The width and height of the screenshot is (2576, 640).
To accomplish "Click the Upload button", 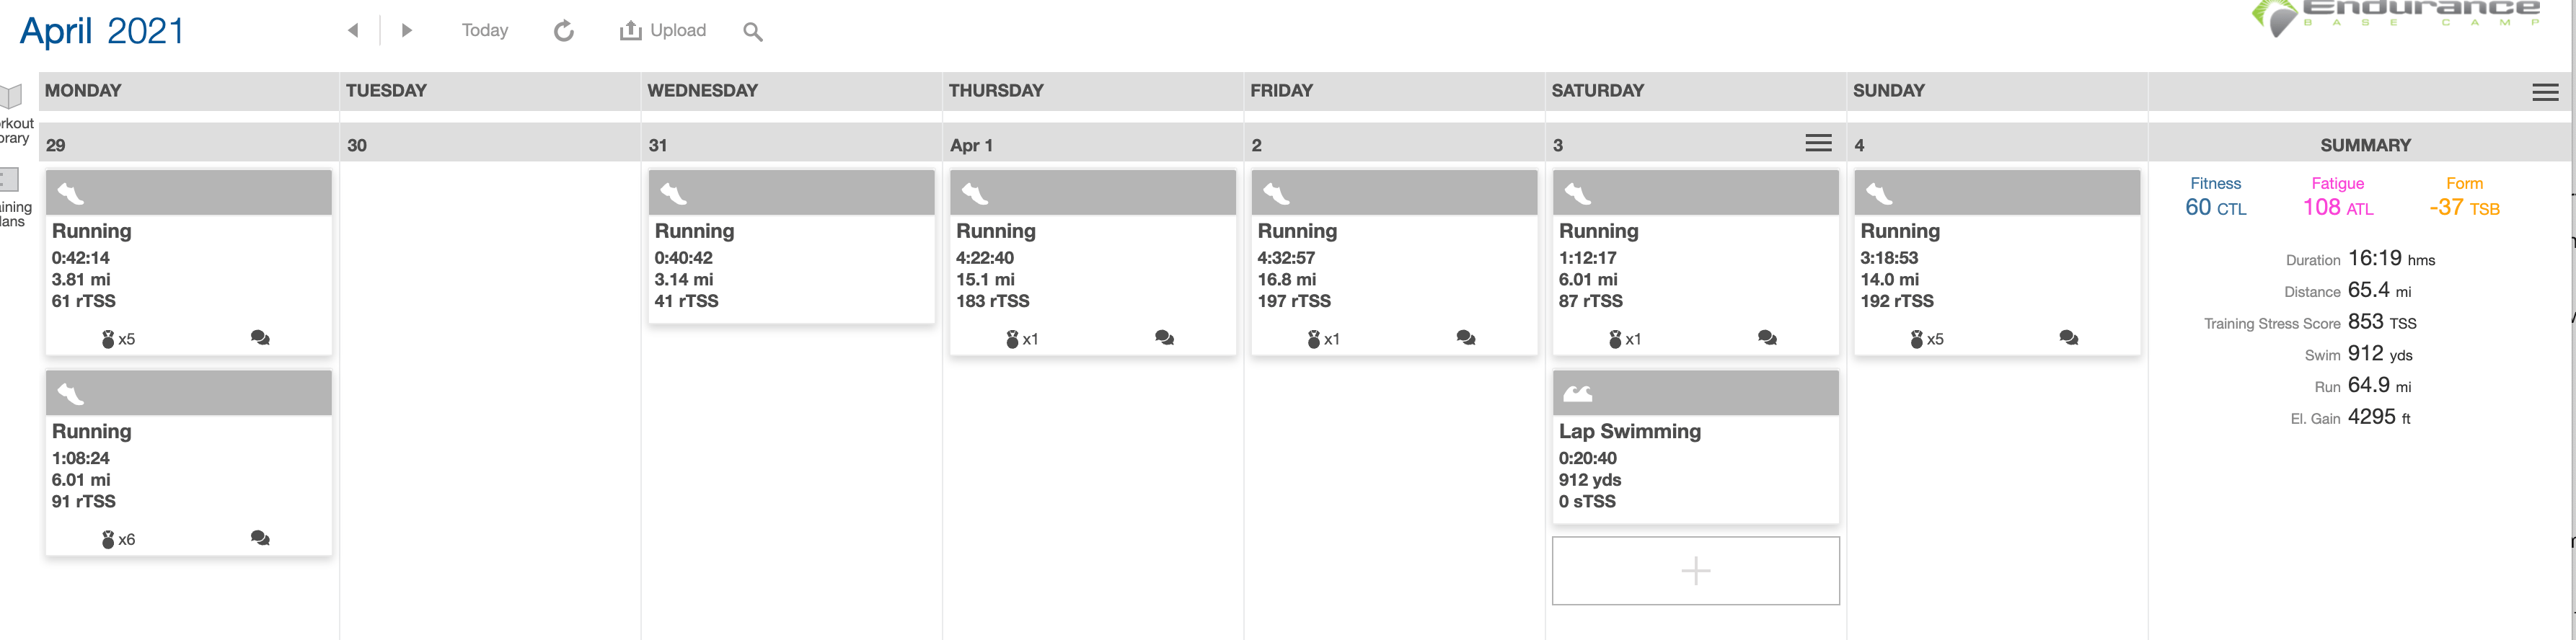I will [x=663, y=31].
